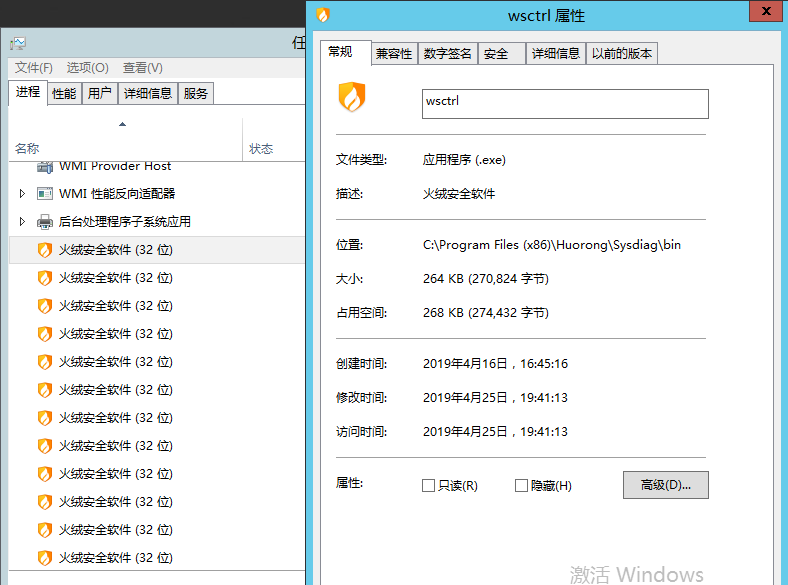The width and height of the screenshot is (788, 585).
Task: Click the first 火绒安全软件 shield icon
Action: pyautogui.click(x=45, y=250)
